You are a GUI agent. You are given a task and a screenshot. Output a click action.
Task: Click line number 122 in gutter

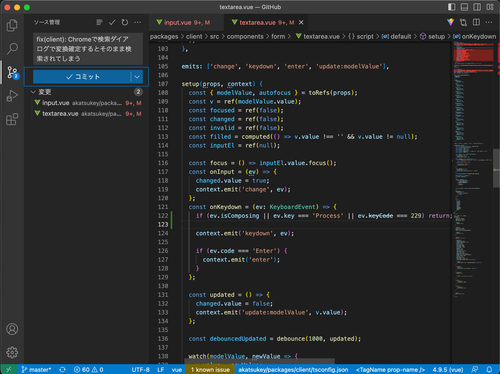(163, 215)
